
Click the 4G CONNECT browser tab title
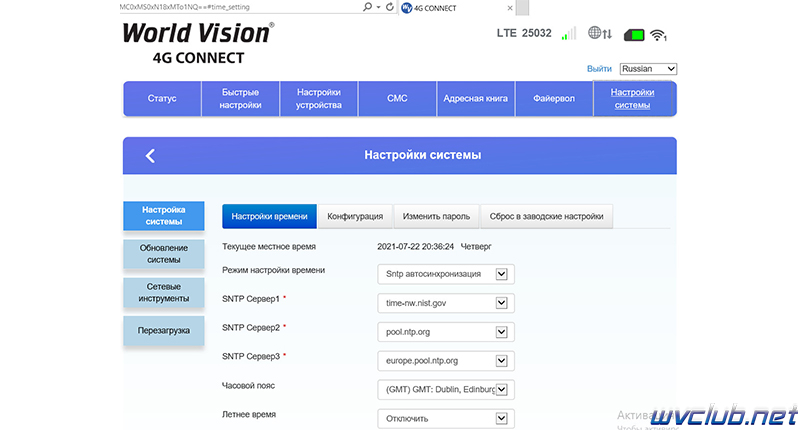tap(435, 8)
